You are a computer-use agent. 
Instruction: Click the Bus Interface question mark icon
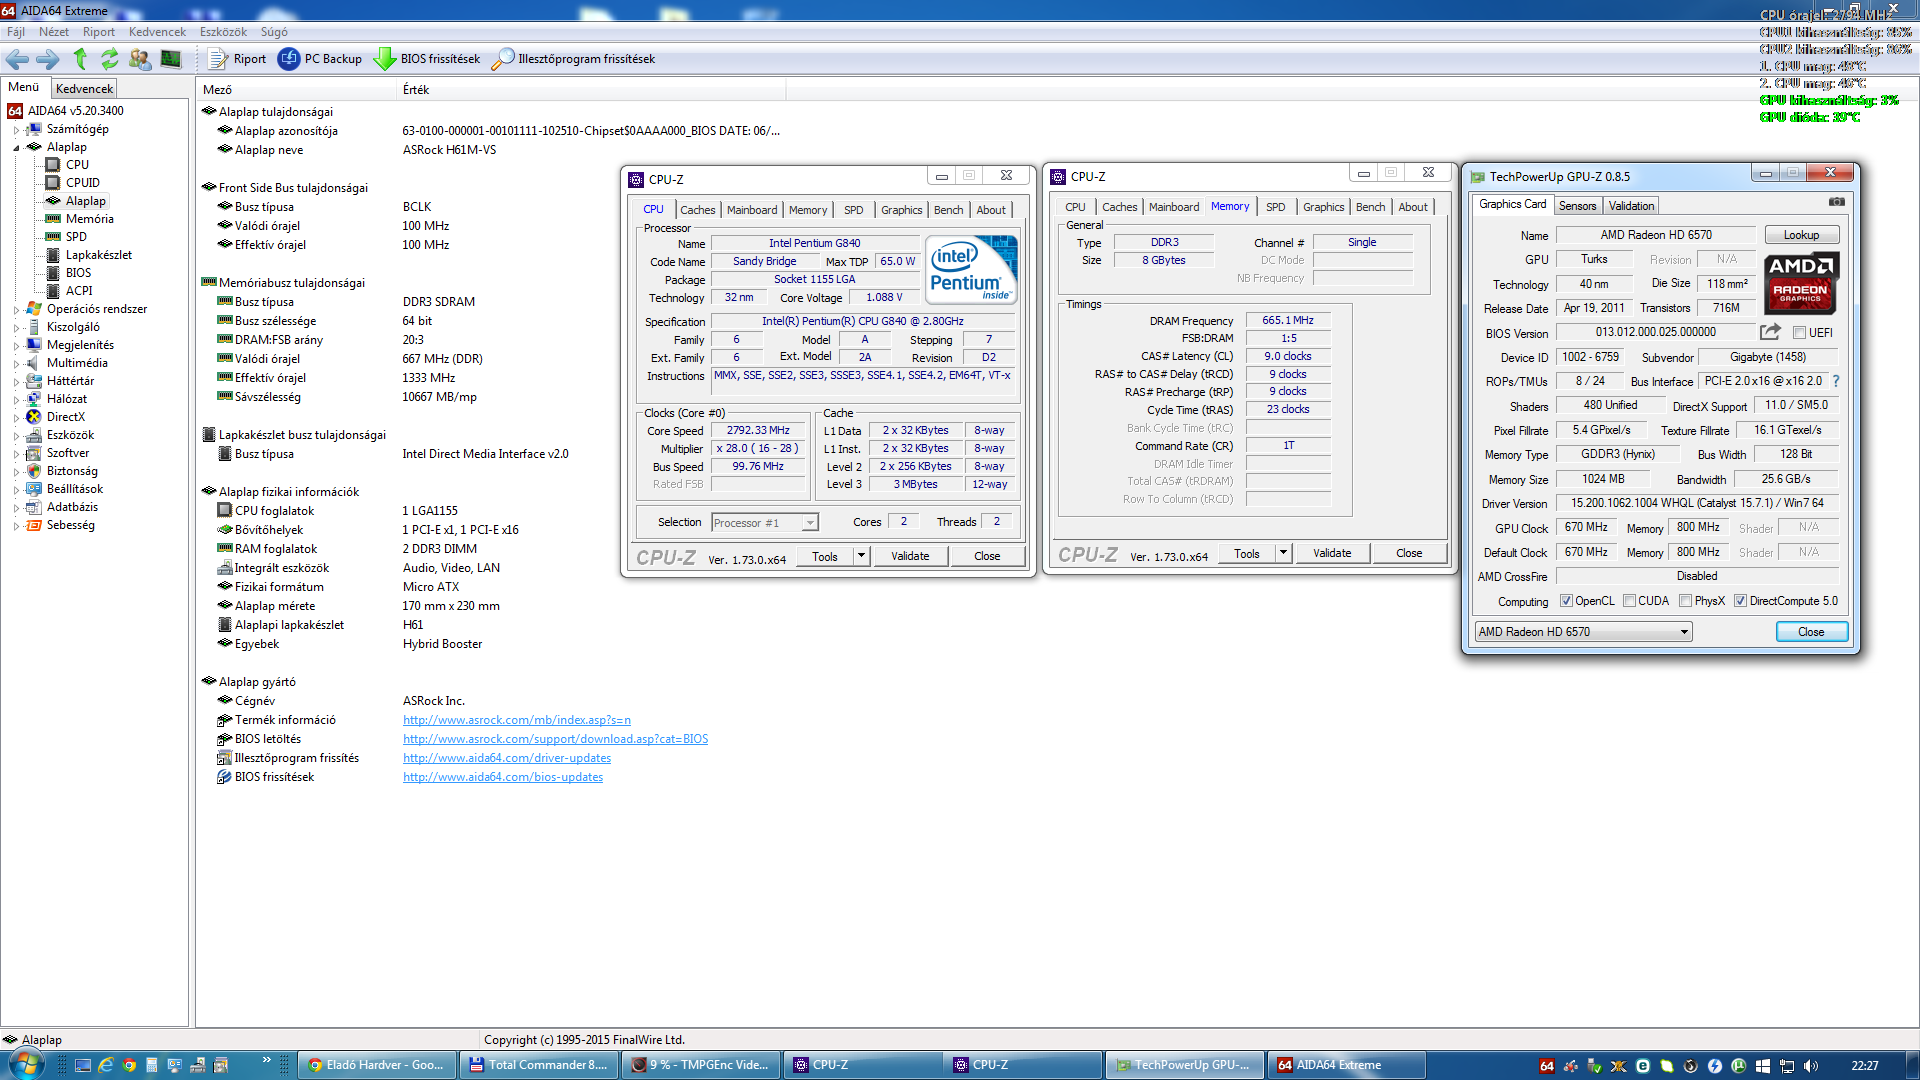(1836, 381)
